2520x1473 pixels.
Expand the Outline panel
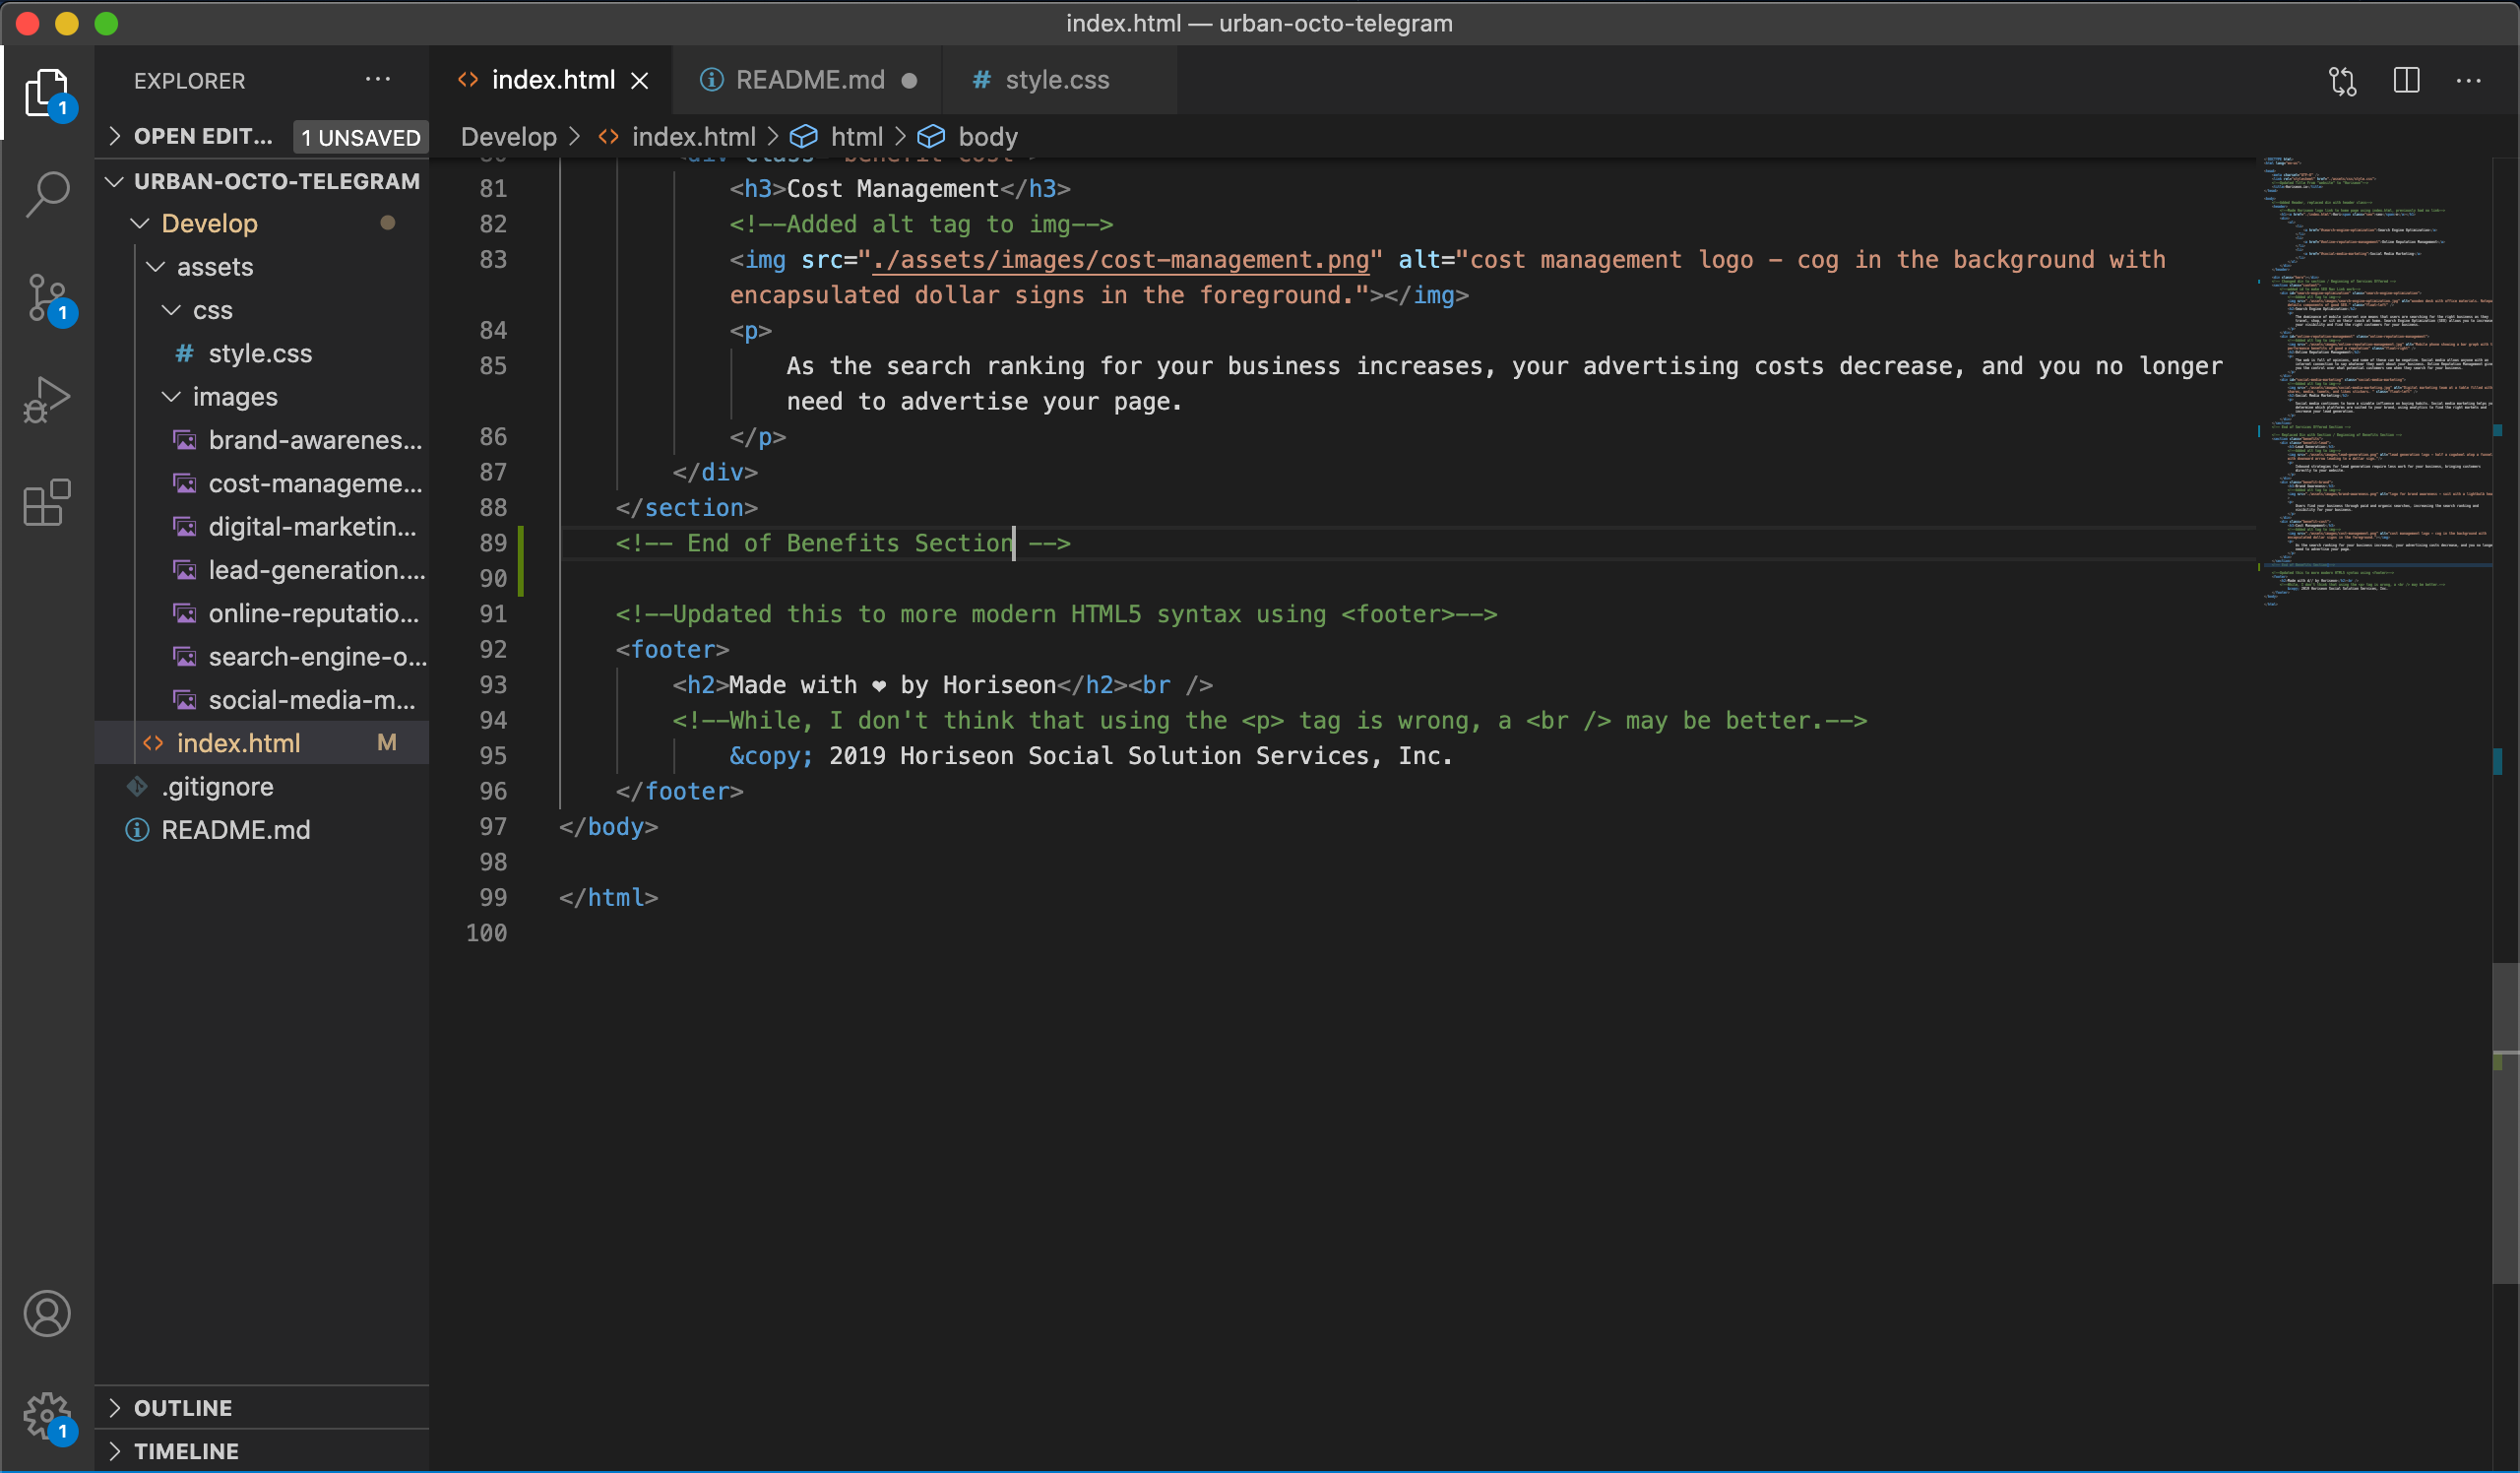coord(262,1407)
